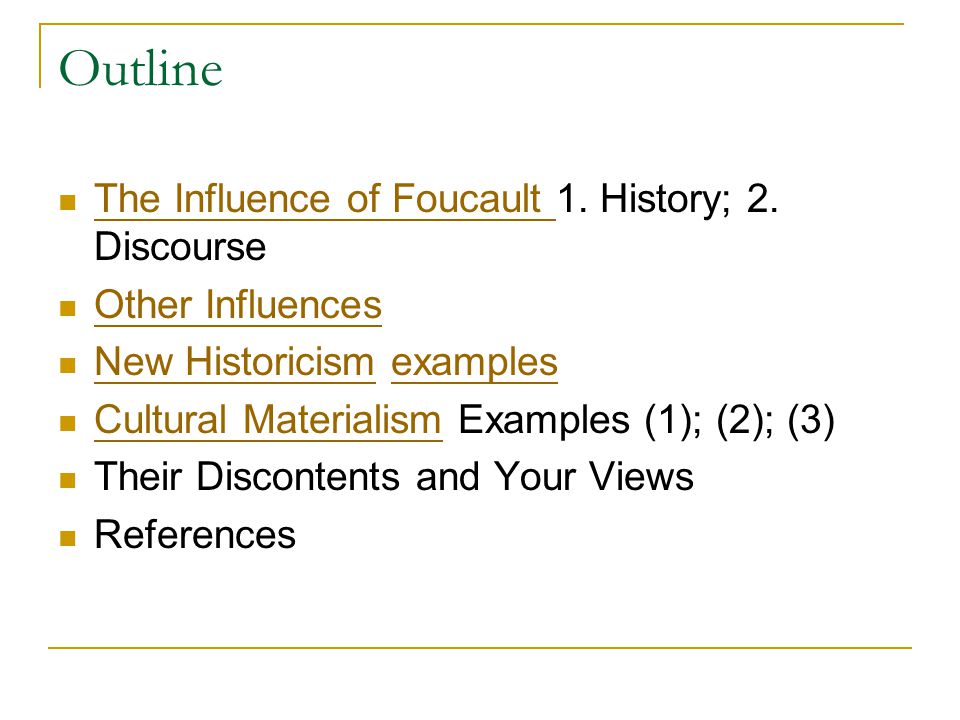The image size is (960, 720).
Task: Click the underlined examples link
Action: click(474, 363)
